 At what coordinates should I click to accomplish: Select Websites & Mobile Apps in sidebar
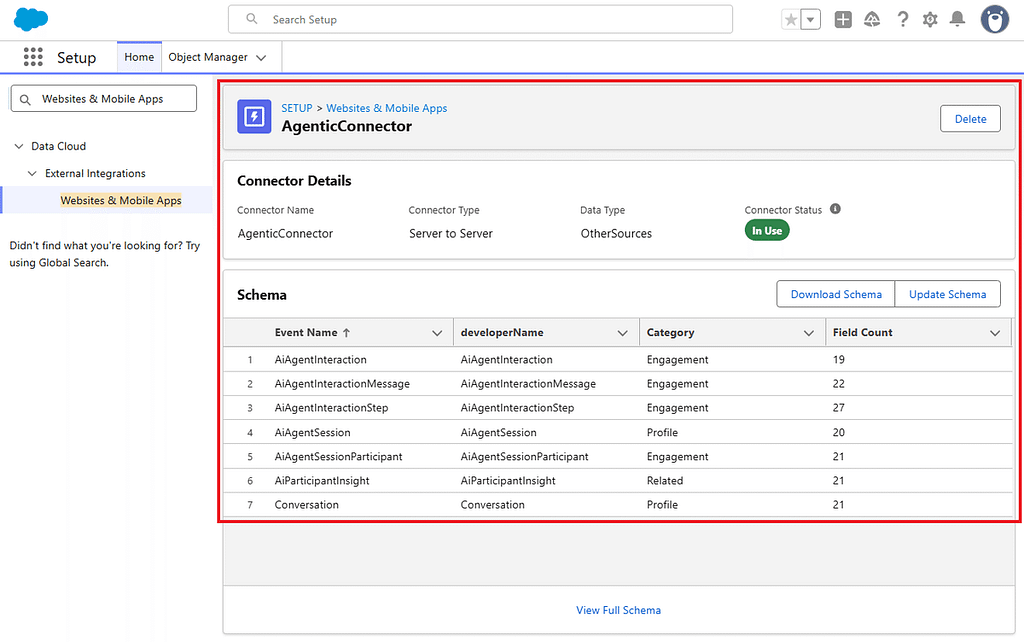121,201
